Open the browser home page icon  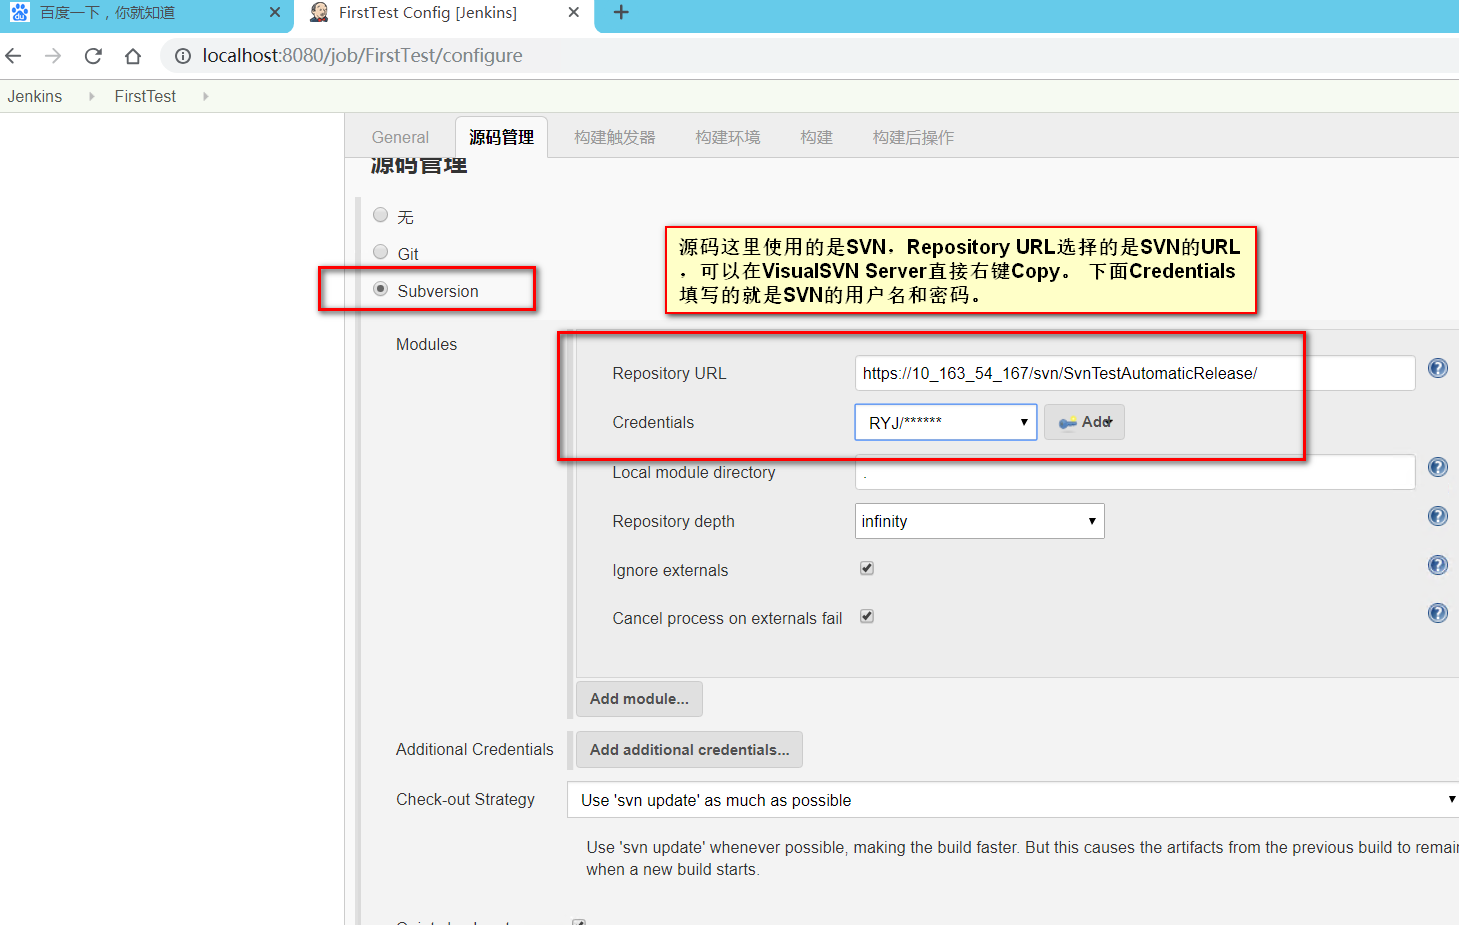click(x=133, y=56)
